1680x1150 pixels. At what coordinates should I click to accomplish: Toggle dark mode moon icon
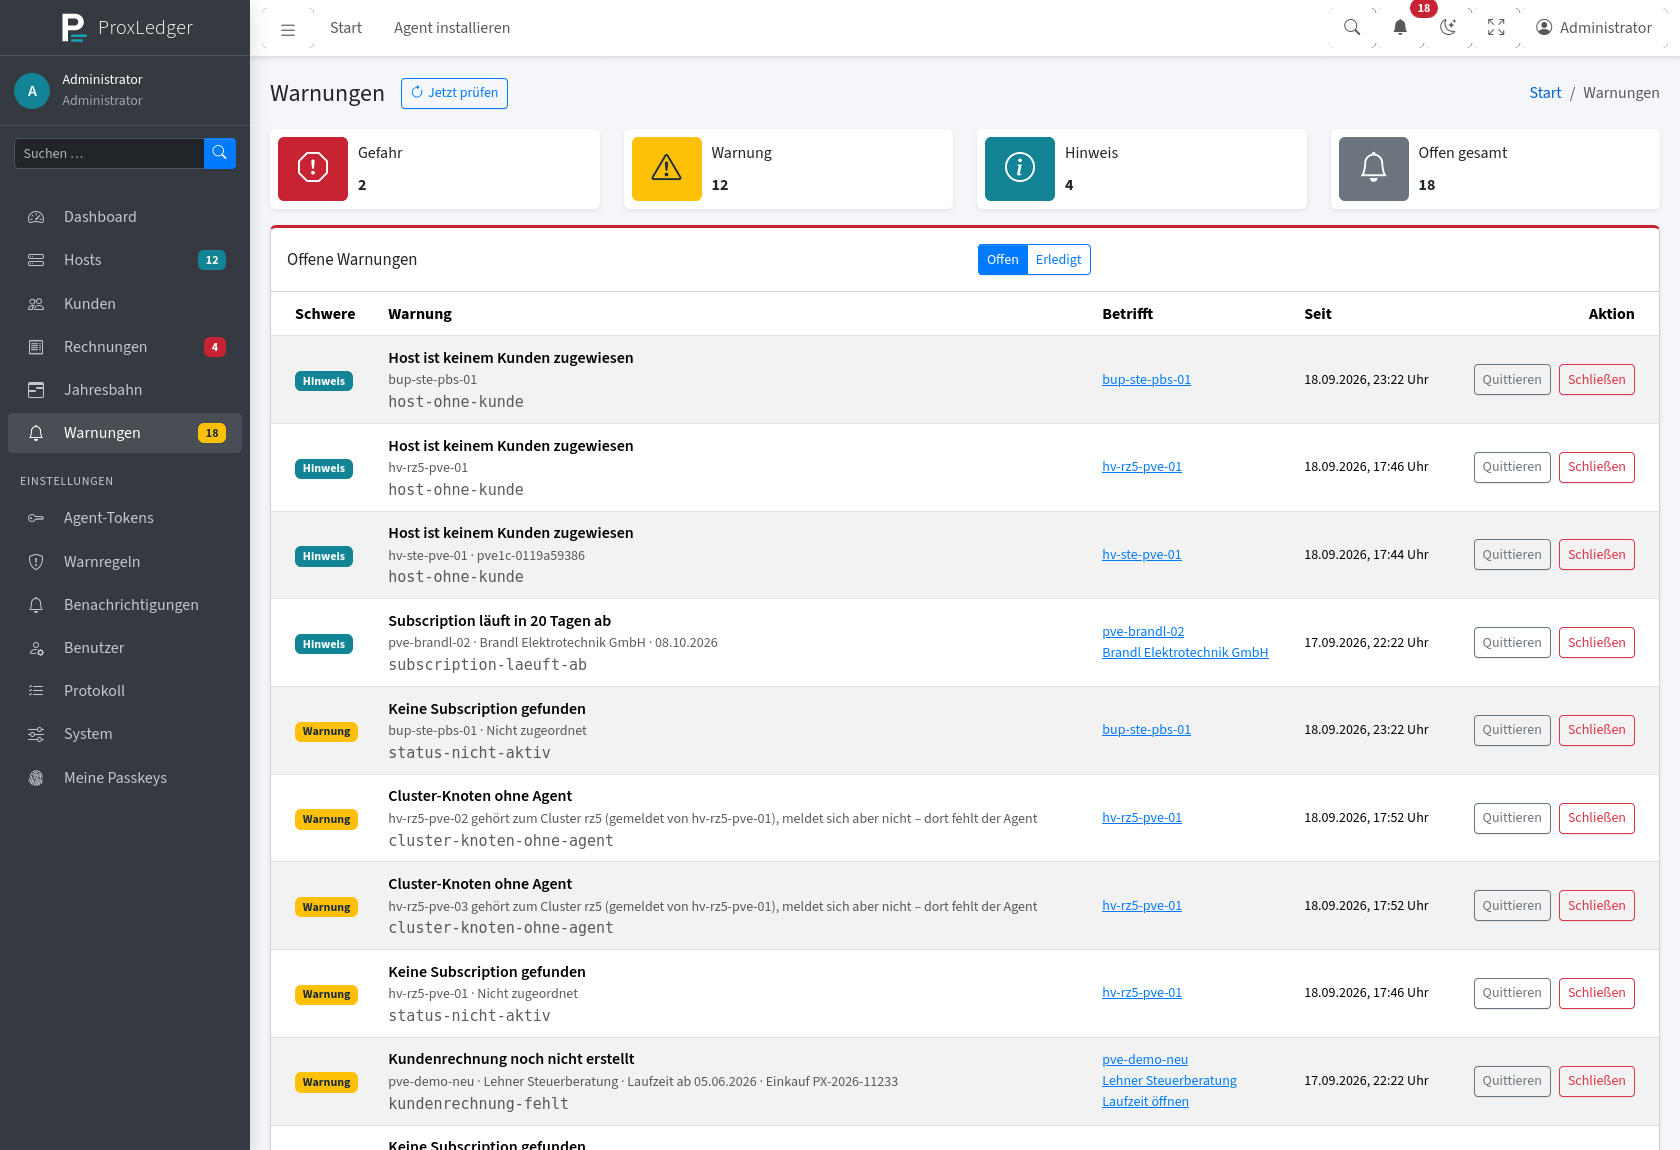[x=1448, y=28]
